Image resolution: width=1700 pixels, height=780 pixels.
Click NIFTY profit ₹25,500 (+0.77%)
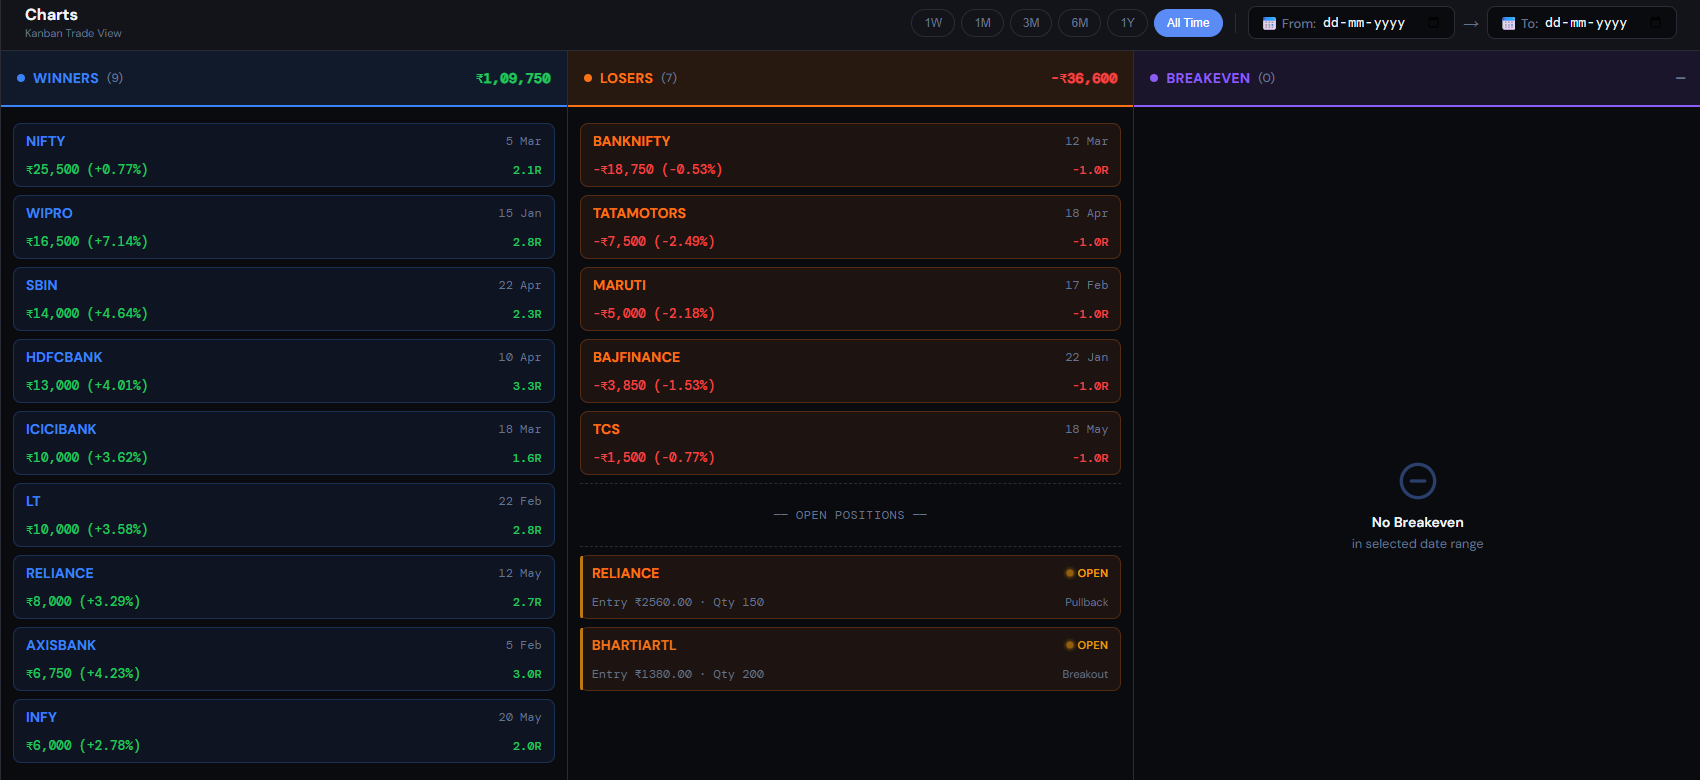(x=87, y=169)
